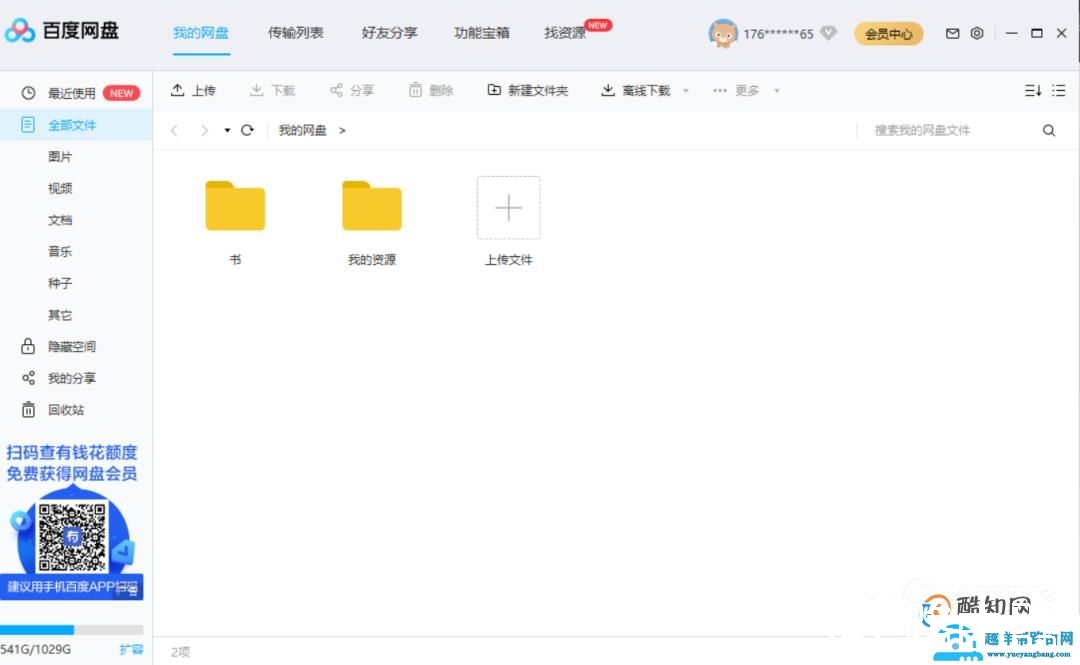Click the 我的网盘 breadcrumb
This screenshot has width=1080, height=665.
point(302,130)
